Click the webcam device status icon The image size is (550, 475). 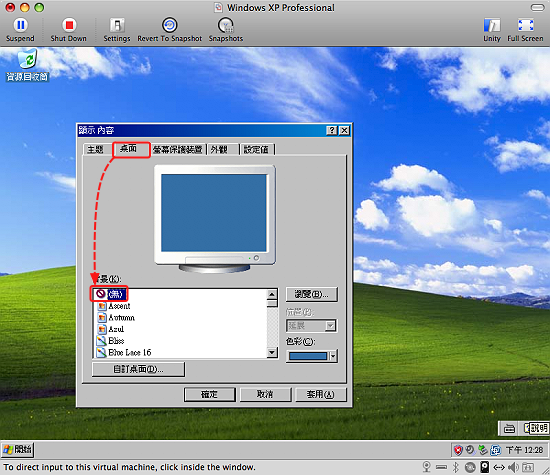point(427,467)
